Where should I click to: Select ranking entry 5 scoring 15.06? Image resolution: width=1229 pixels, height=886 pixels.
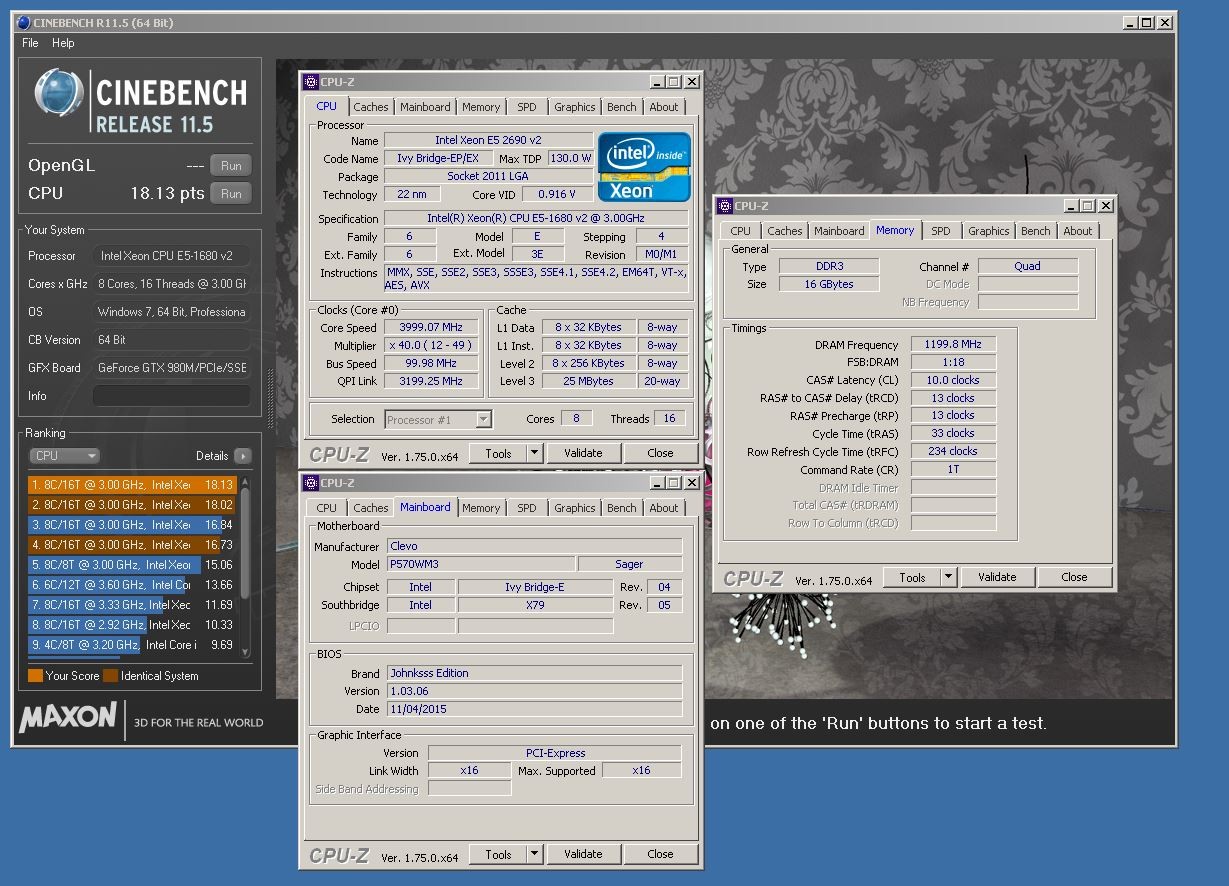[x=132, y=565]
